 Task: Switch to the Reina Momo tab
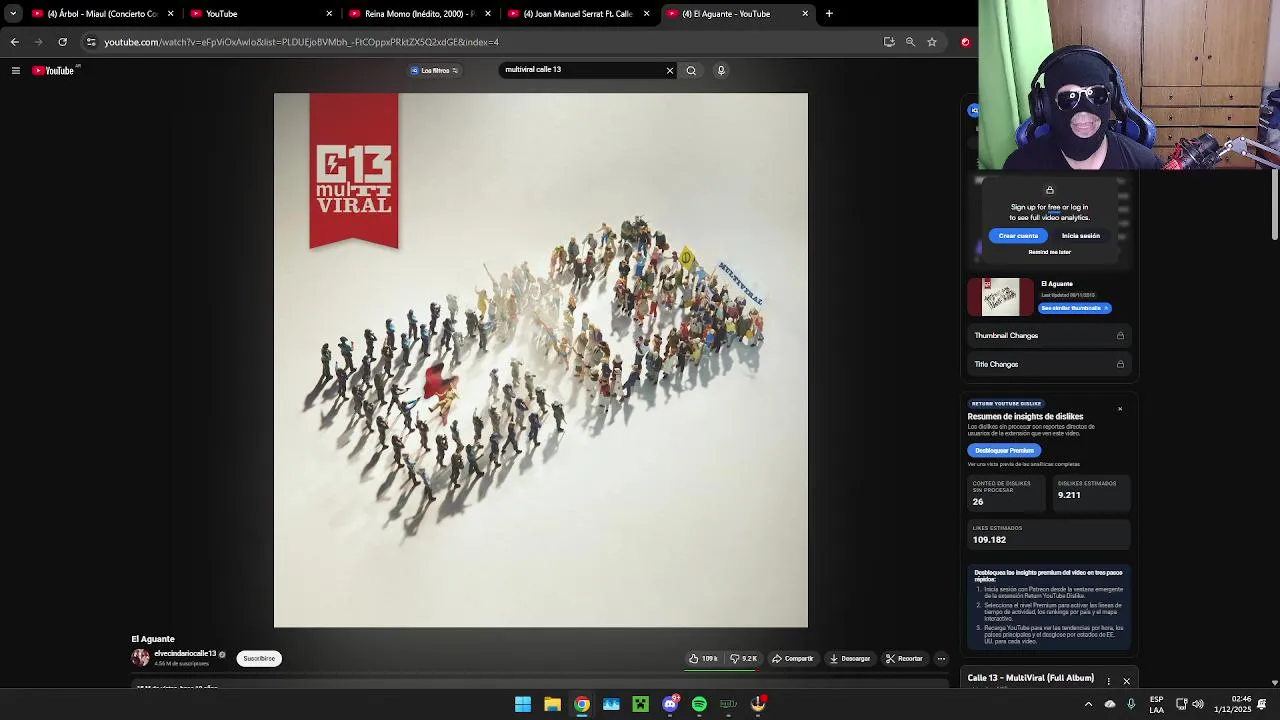click(421, 13)
